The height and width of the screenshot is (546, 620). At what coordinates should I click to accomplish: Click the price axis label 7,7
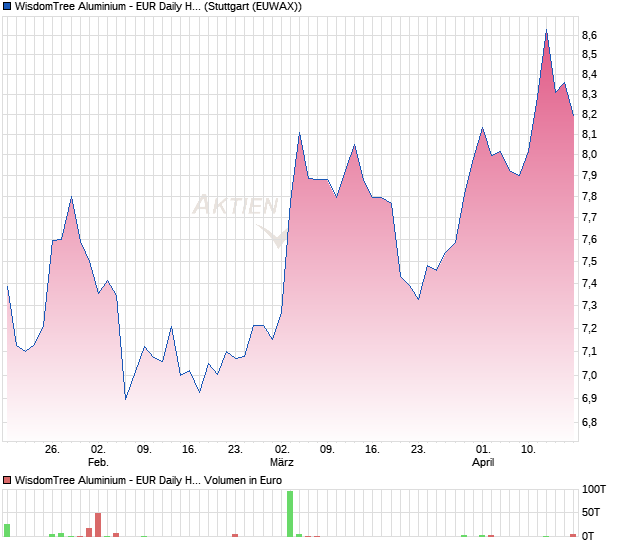pyautogui.click(x=589, y=217)
